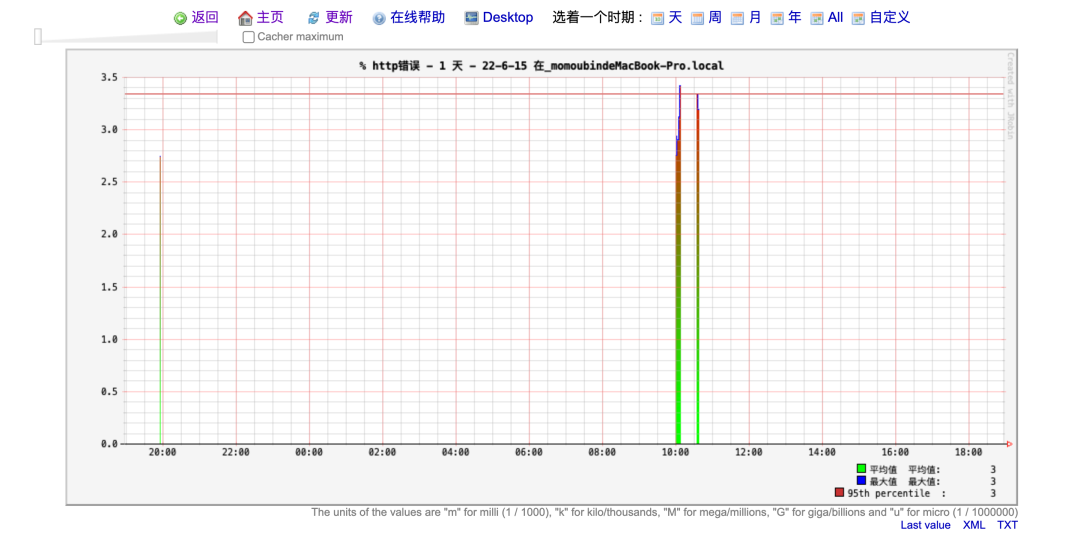
Task: Click the 返回 link
Action: pyautogui.click(x=205, y=17)
